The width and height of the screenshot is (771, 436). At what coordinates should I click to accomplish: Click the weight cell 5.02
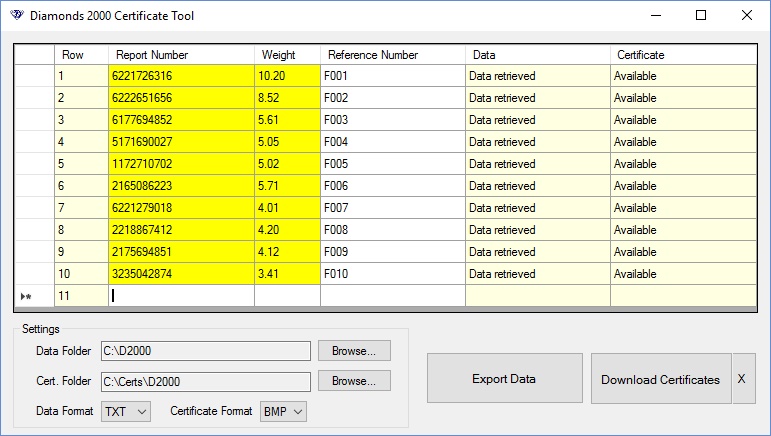287,164
